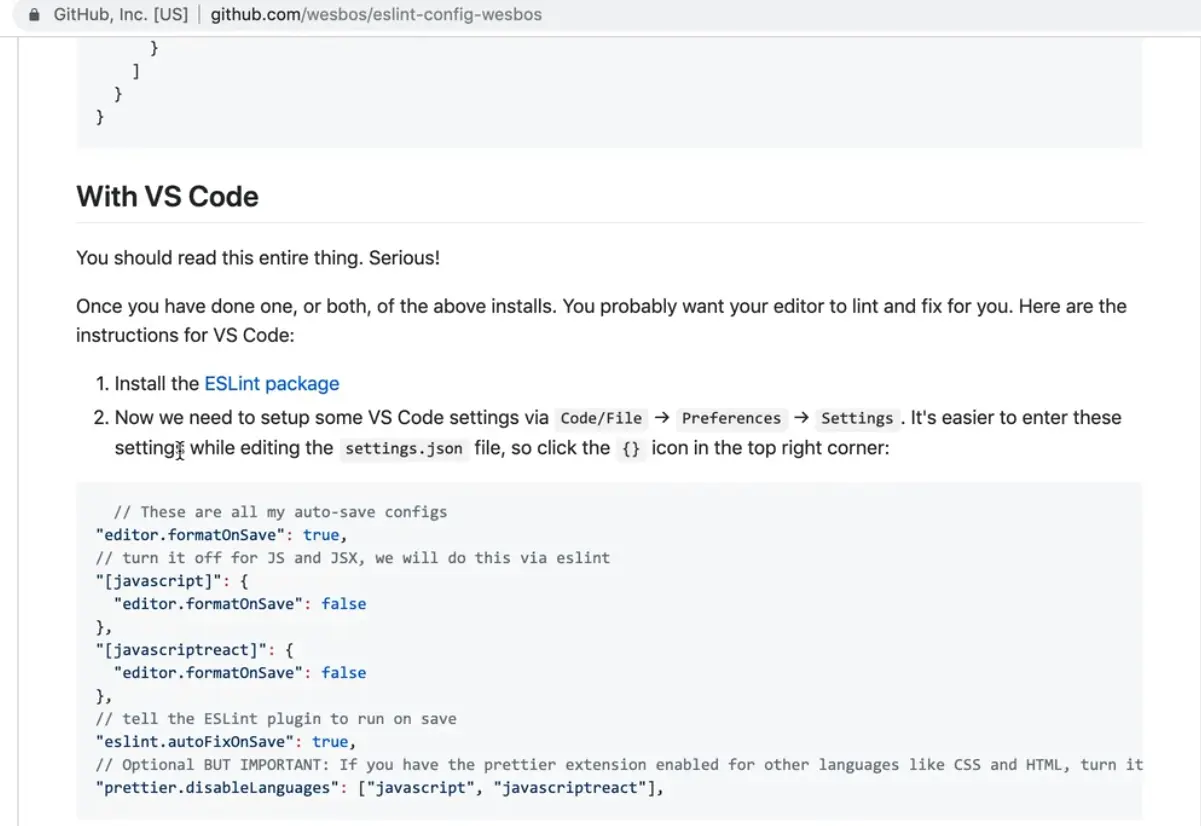
Task: Click the "You should read this entire thing" sentence
Action: click(257, 258)
